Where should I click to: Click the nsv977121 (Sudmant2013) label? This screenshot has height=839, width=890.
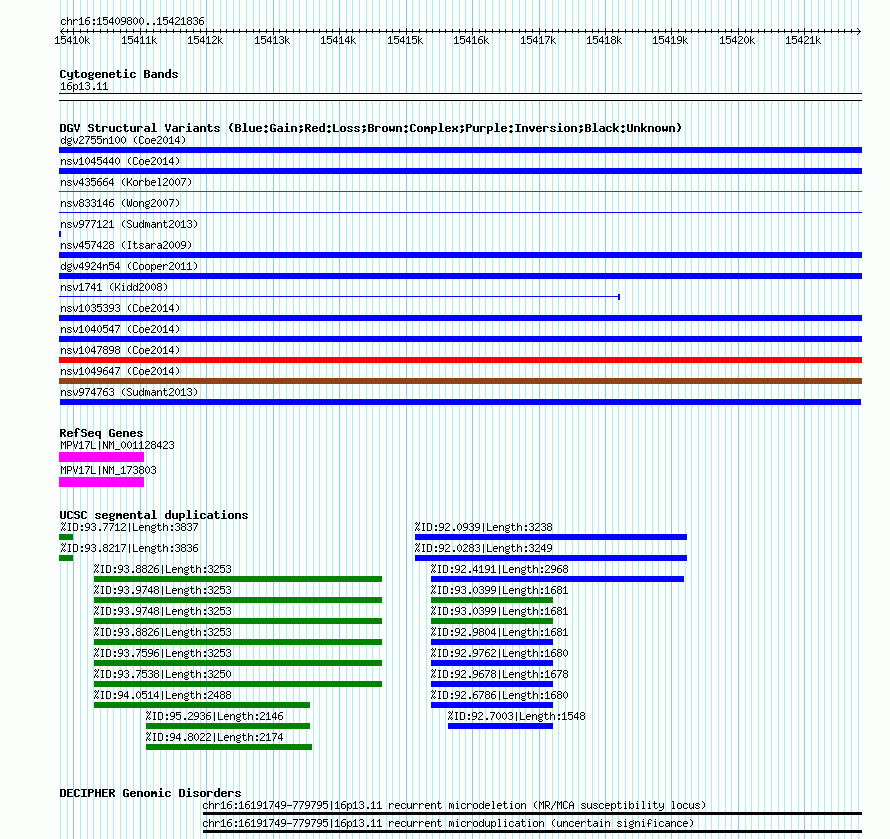tap(129, 224)
